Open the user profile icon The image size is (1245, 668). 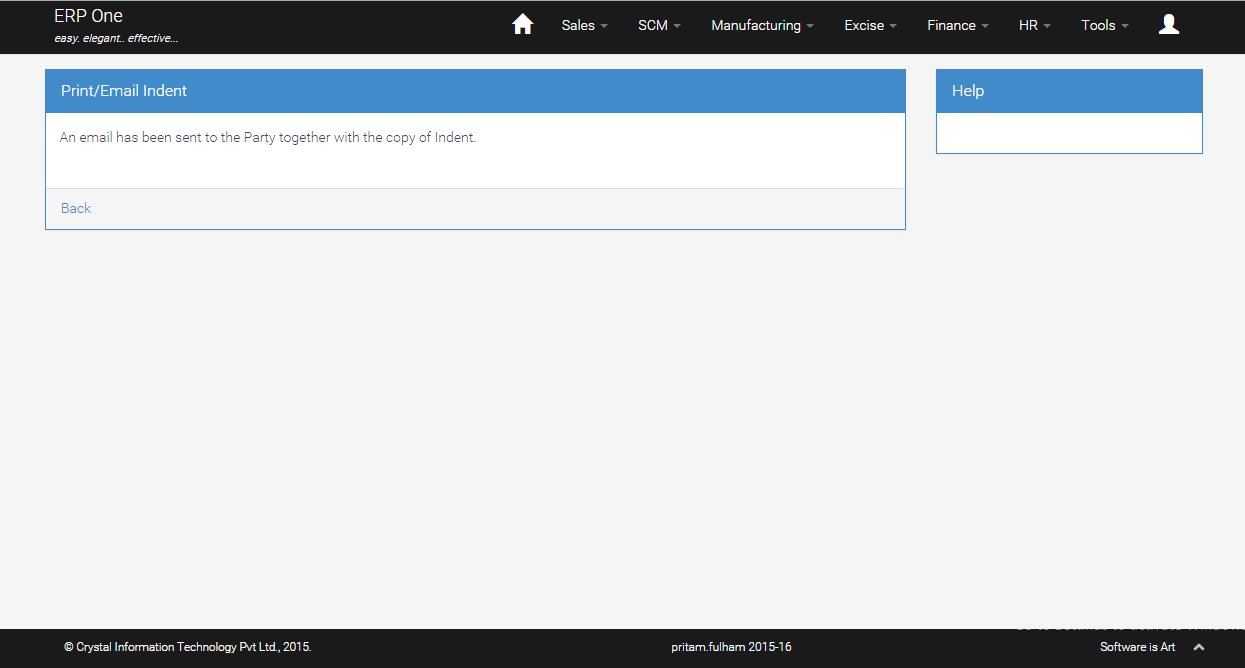coord(1168,24)
